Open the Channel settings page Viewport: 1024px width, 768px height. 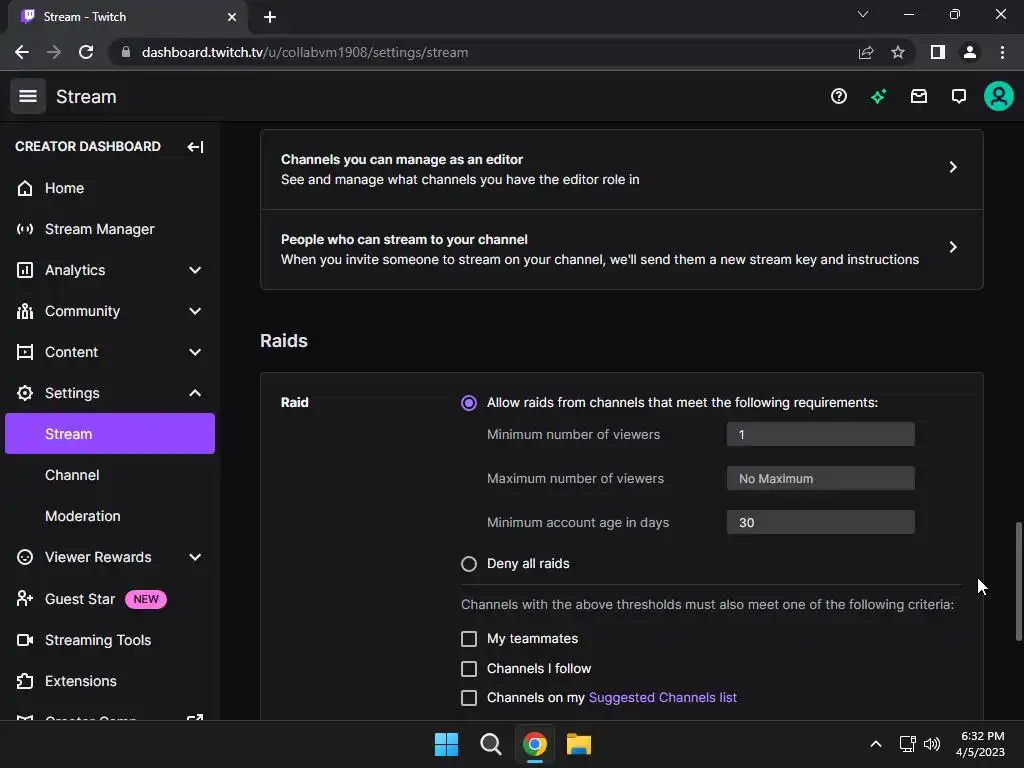110,475
